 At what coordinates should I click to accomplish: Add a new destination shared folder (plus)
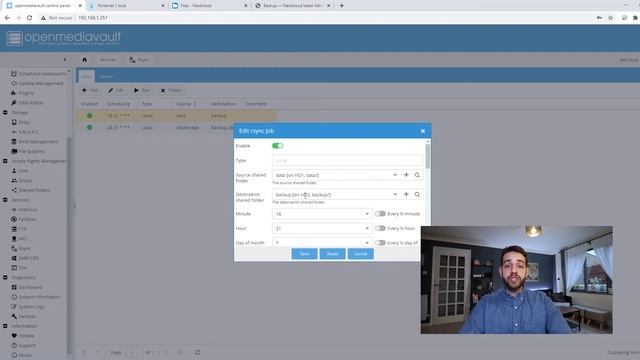tap(406, 194)
